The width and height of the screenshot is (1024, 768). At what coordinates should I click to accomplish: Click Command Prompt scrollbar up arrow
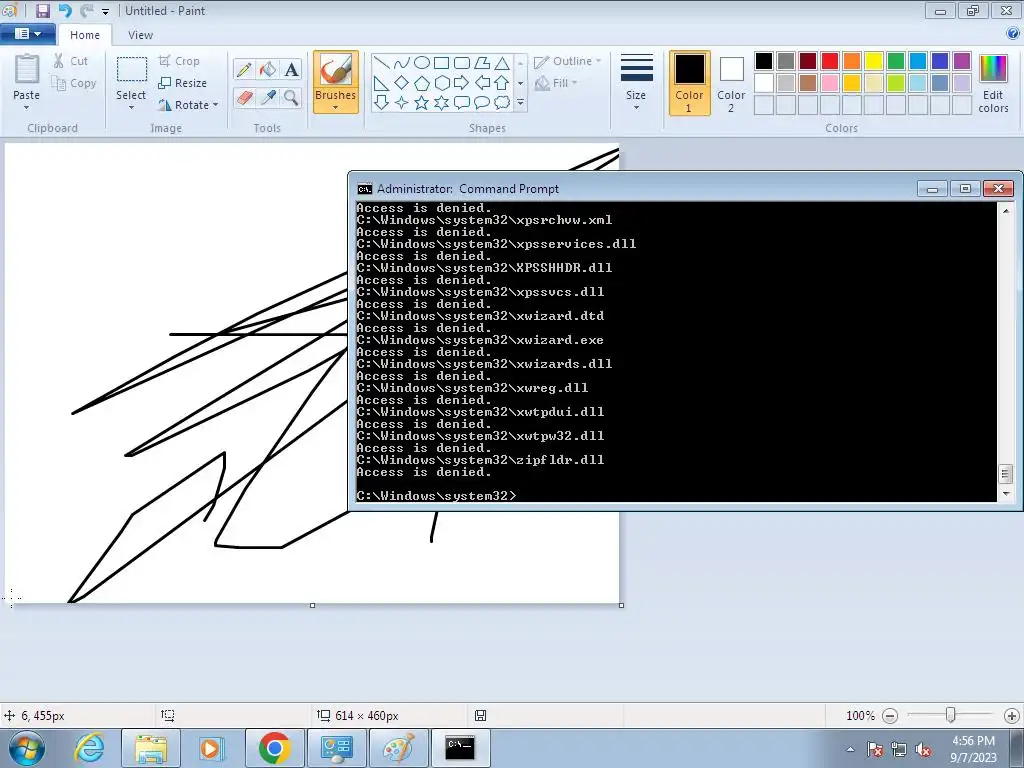point(1006,211)
